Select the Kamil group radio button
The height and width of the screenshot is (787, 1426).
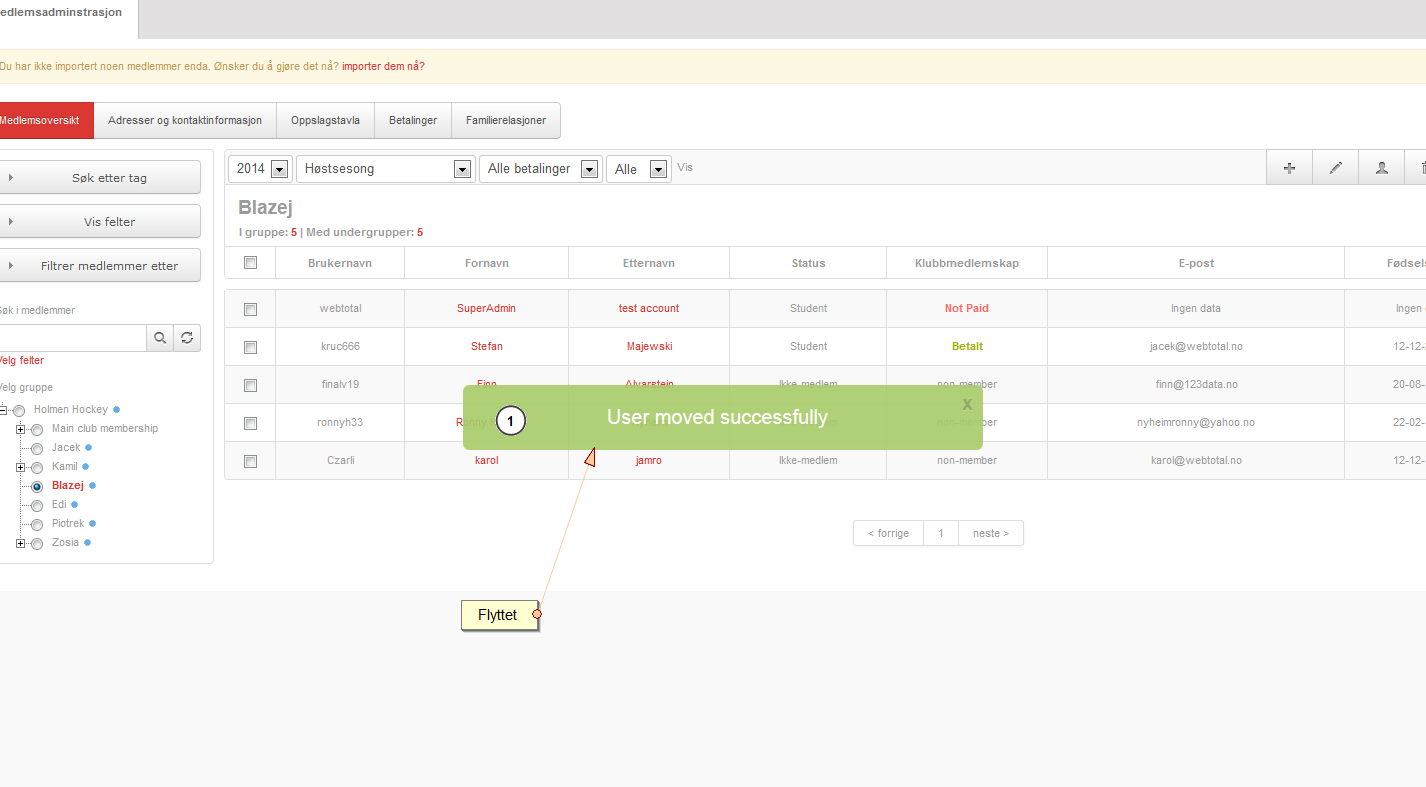tap(37, 467)
